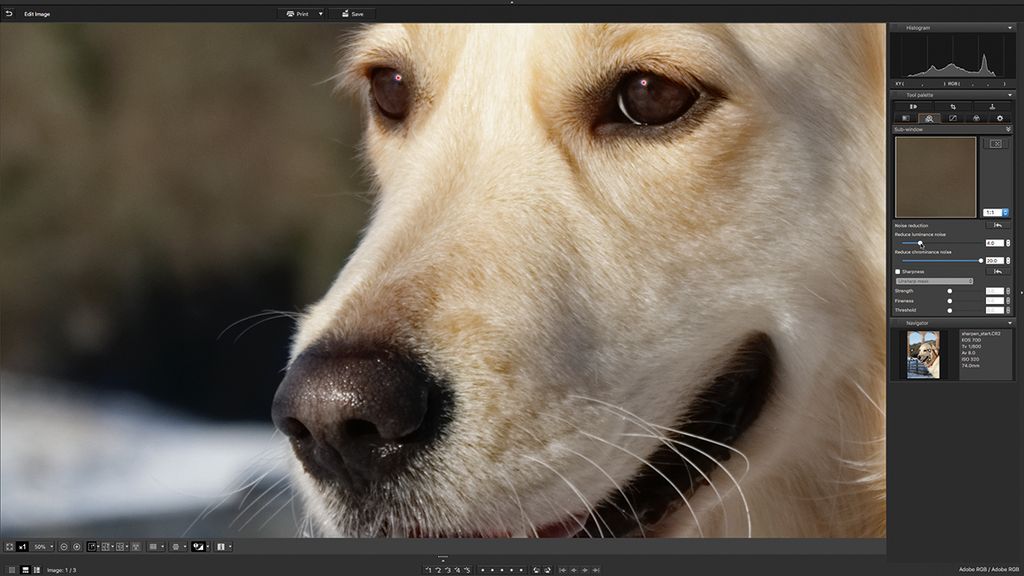
Task: Open the gear settings tab in the Tool palette
Action: [998, 118]
